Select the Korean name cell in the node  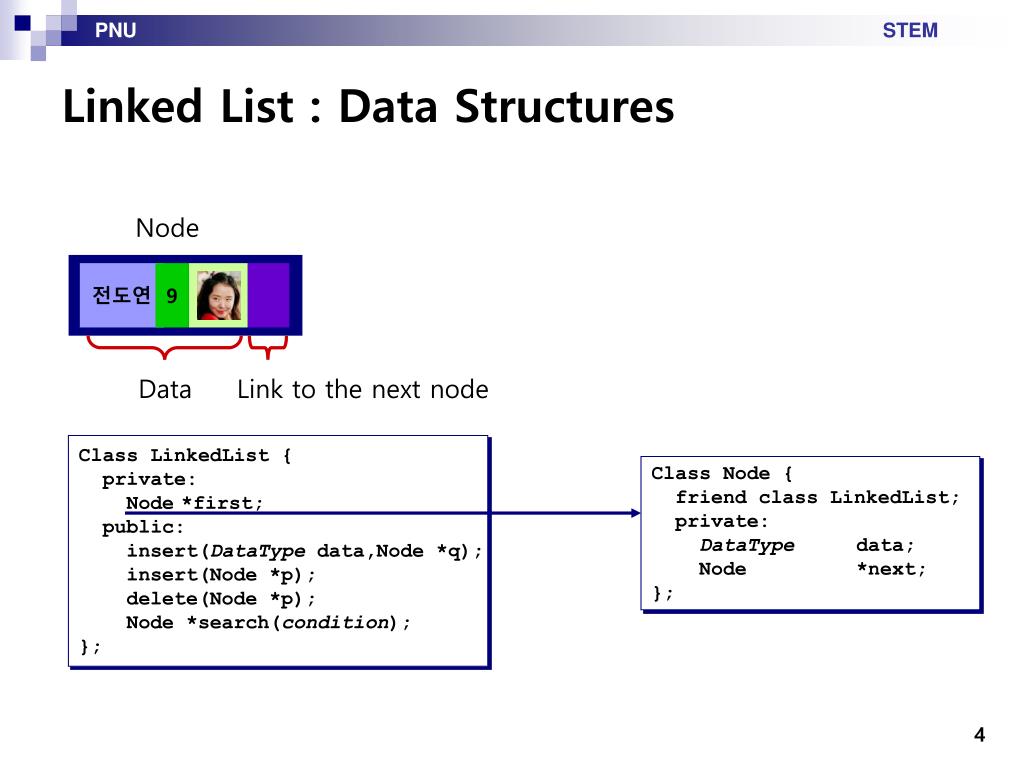(118, 295)
